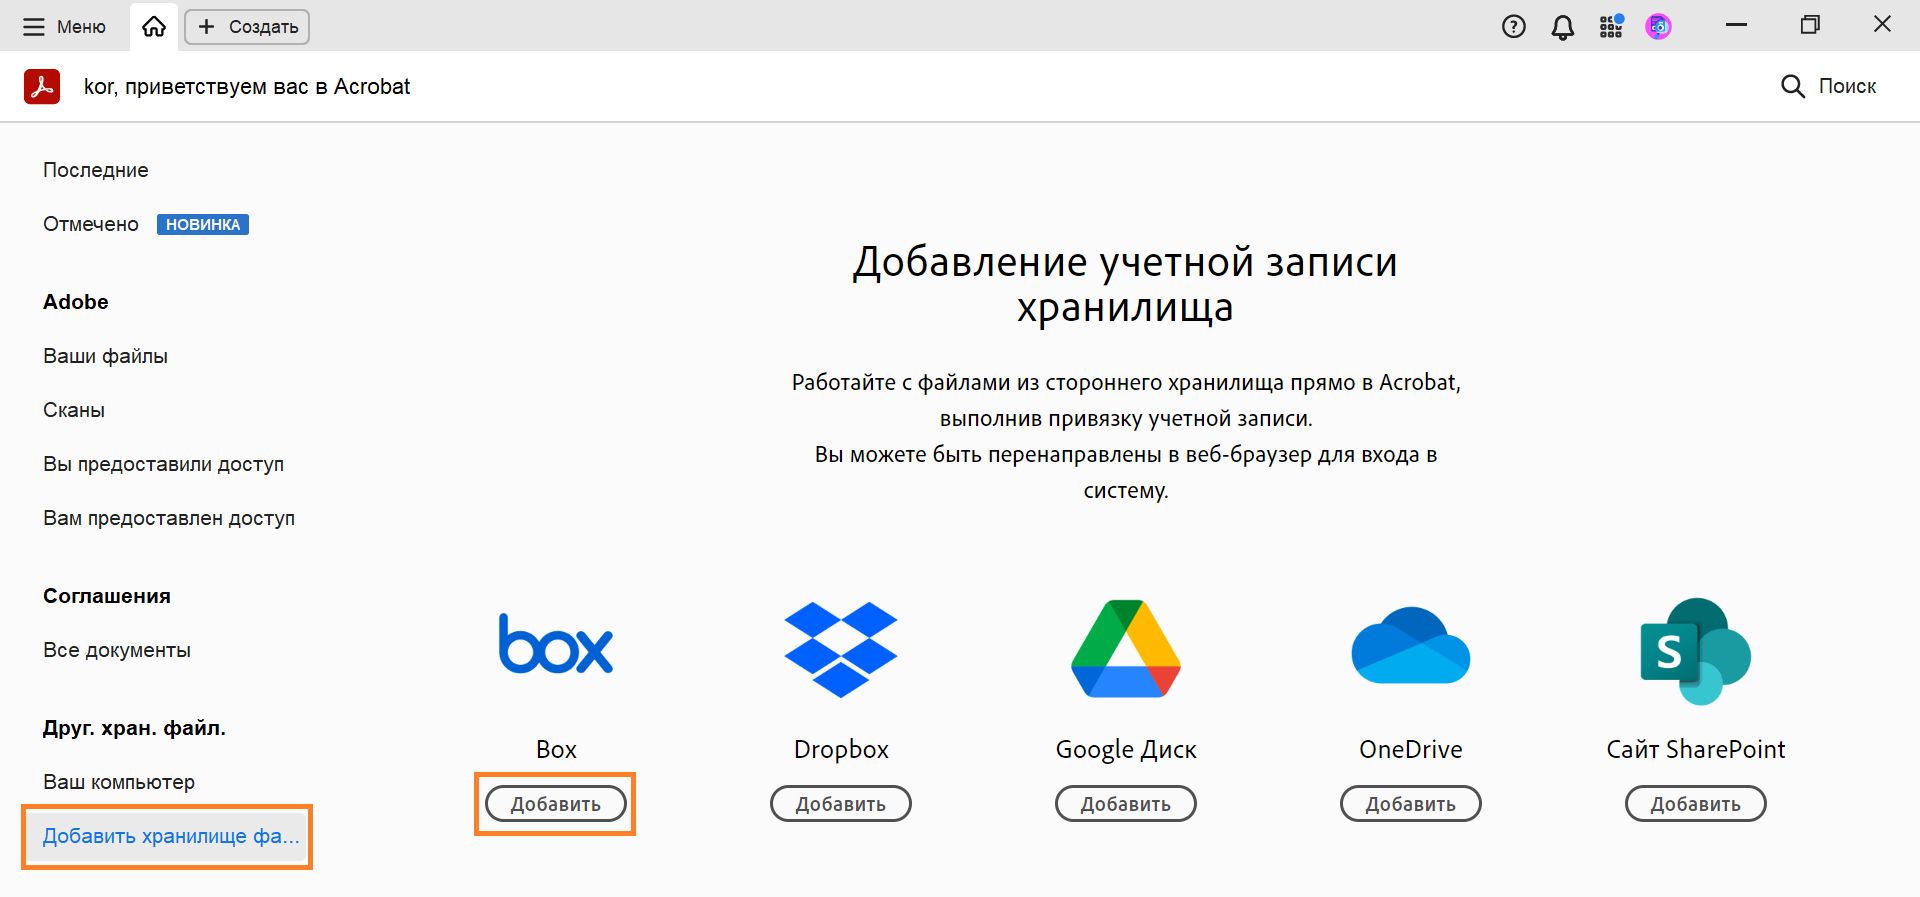The image size is (1920, 897).
Task: Open Ваши файлы in sidebar
Action: coord(105,356)
